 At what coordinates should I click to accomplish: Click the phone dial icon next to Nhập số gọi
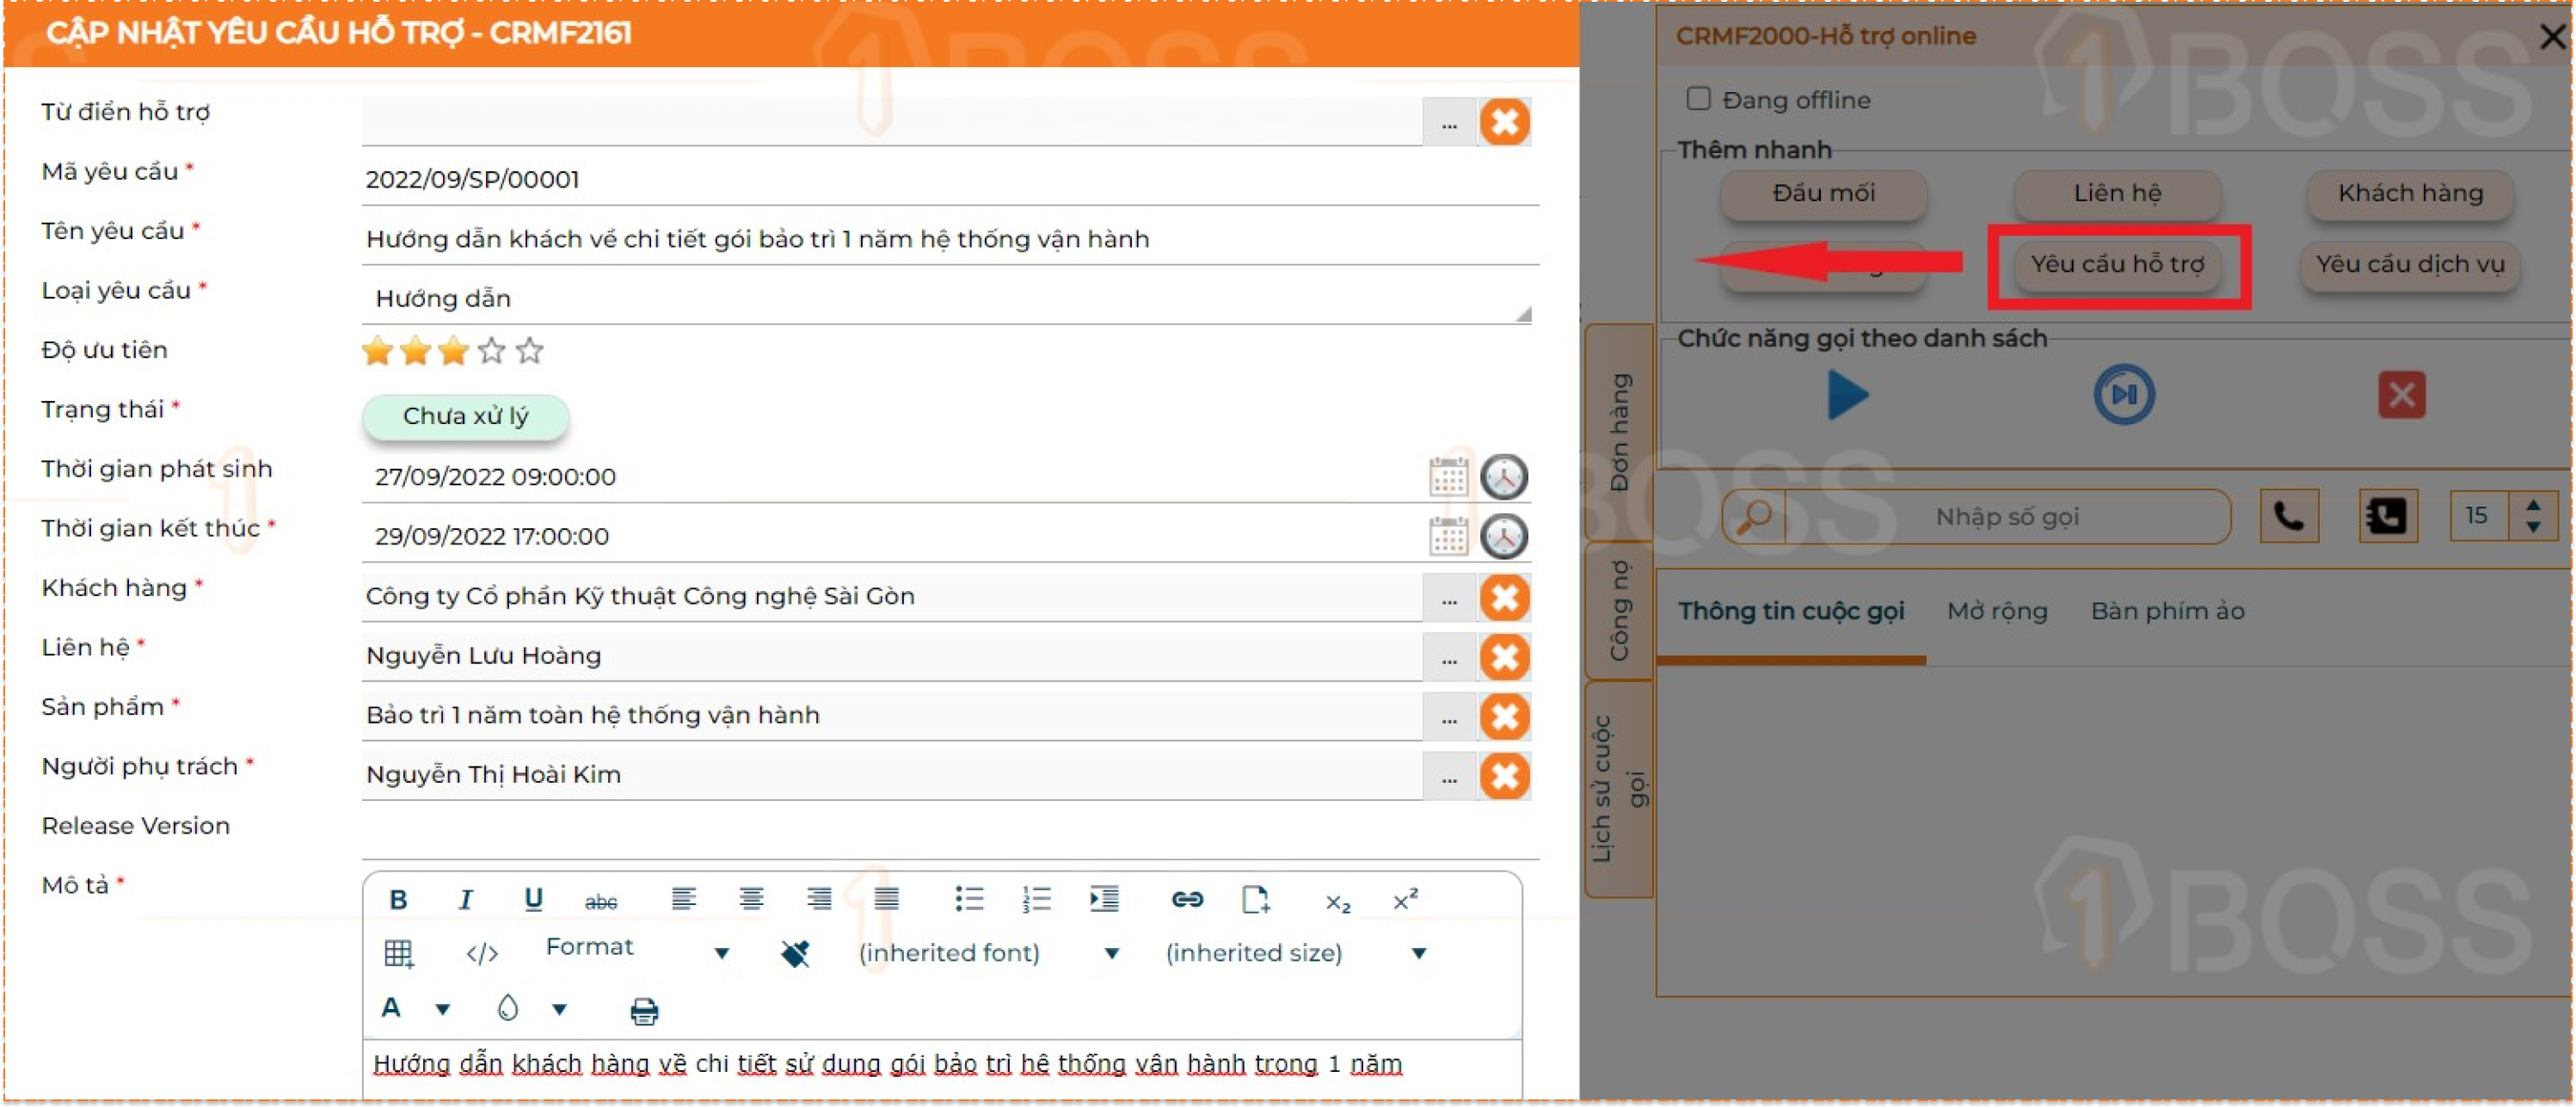(x=2289, y=516)
